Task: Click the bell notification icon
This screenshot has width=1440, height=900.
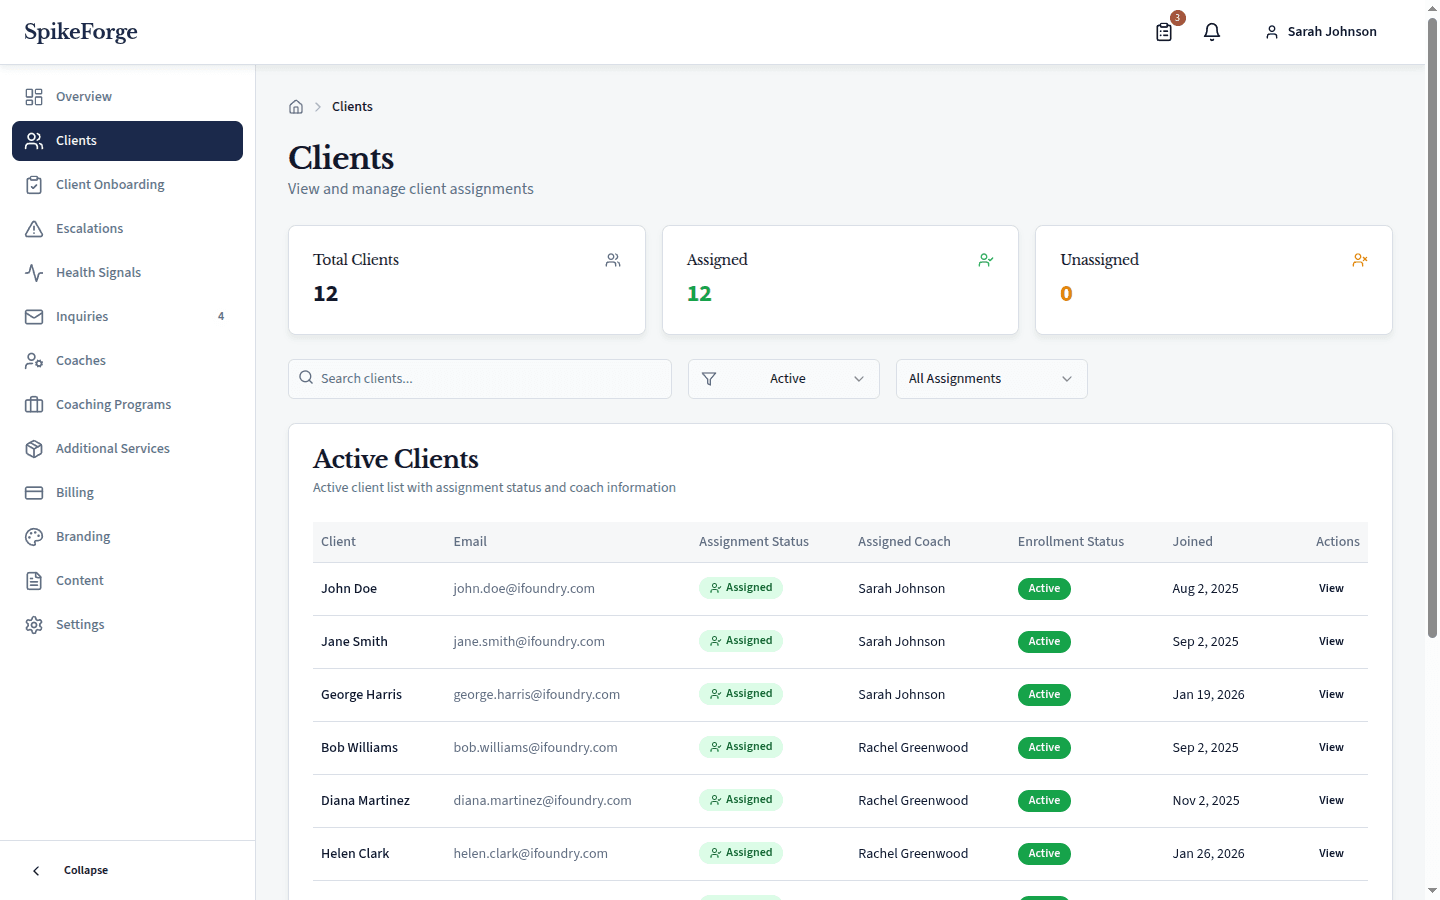Action: pos(1212,32)
